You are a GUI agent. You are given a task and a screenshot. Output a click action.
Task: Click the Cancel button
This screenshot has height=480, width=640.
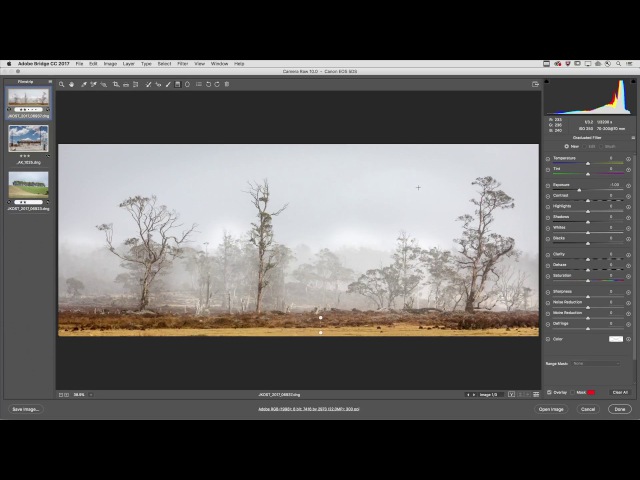(x=588, y=409)
